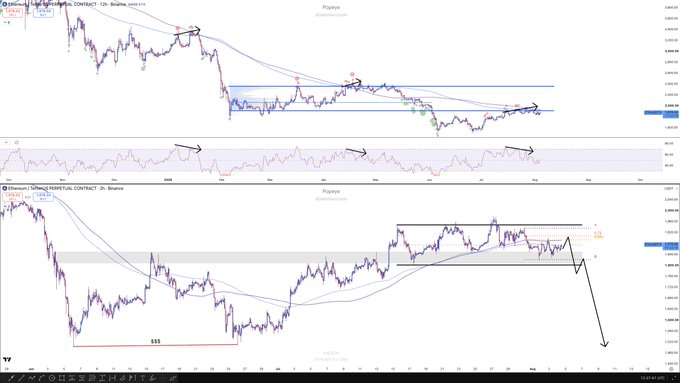
Task: Select the zigzag path drawing tool
Action: 32,378
